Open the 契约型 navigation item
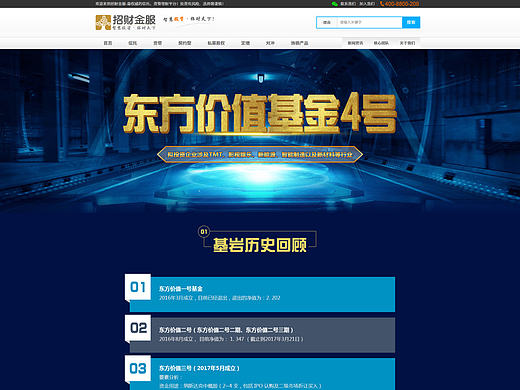Image resolution: width=520 pixels, height=390 pixels. [x=185, y=43]
